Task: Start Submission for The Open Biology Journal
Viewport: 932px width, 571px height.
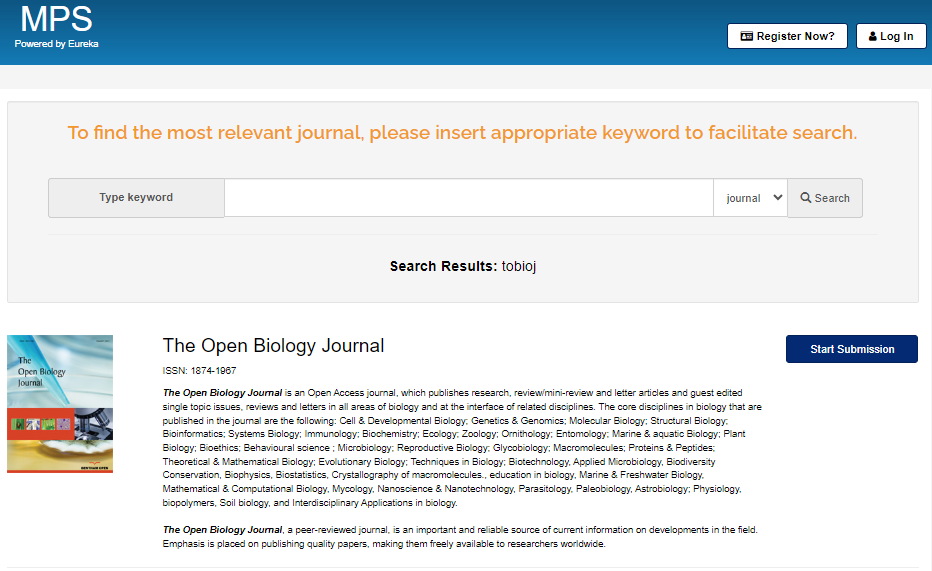Action: [852, 349]
